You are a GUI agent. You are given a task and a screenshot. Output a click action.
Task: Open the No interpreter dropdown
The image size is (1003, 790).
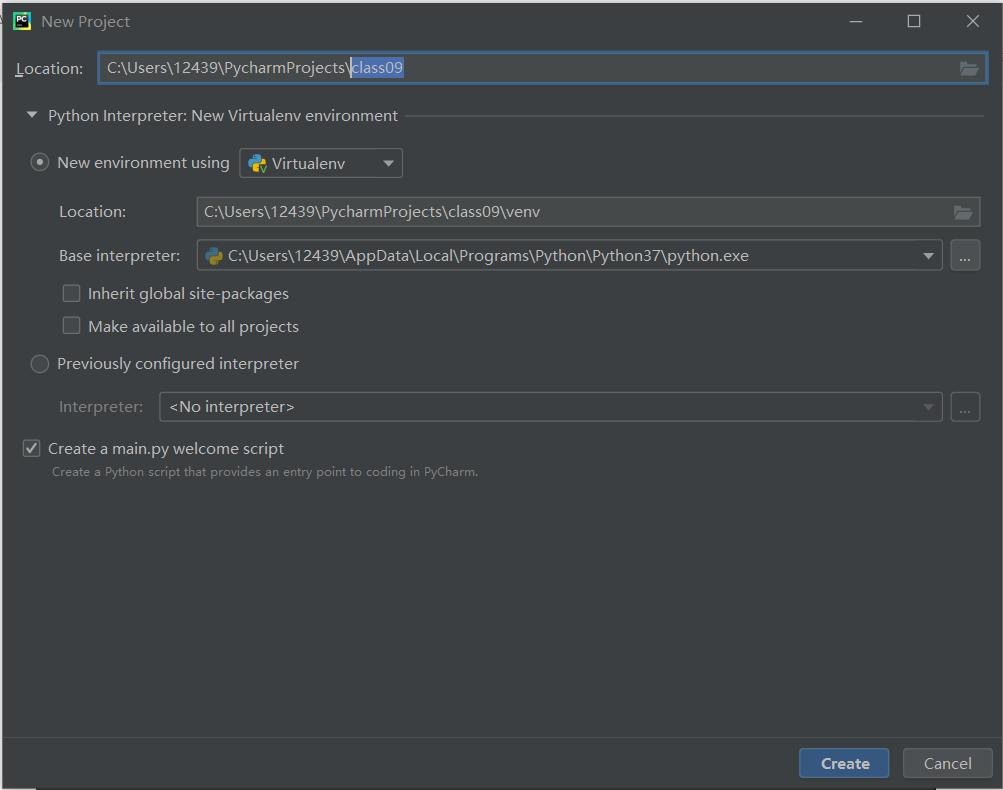click(550, 407)
